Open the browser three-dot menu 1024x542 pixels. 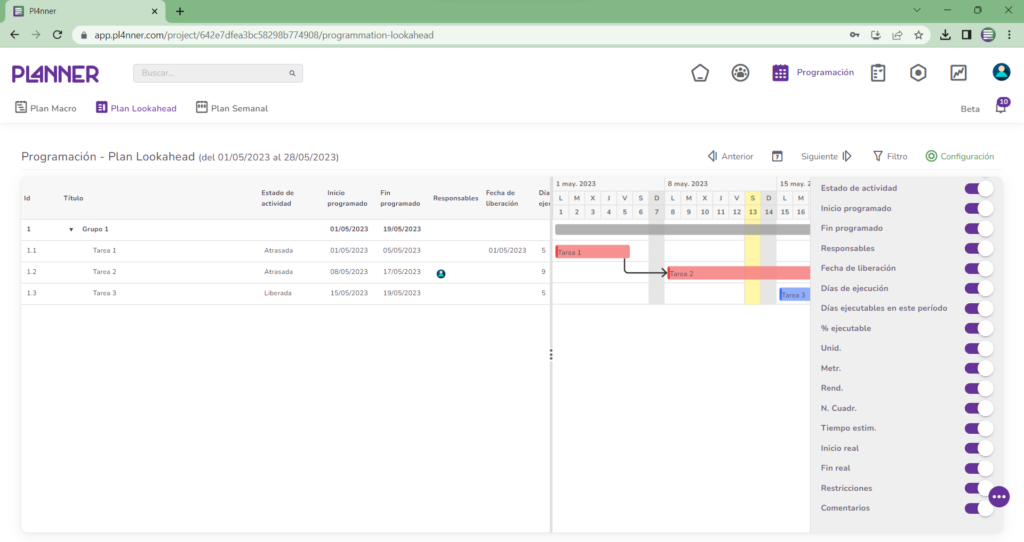[x=1010, y=35]
